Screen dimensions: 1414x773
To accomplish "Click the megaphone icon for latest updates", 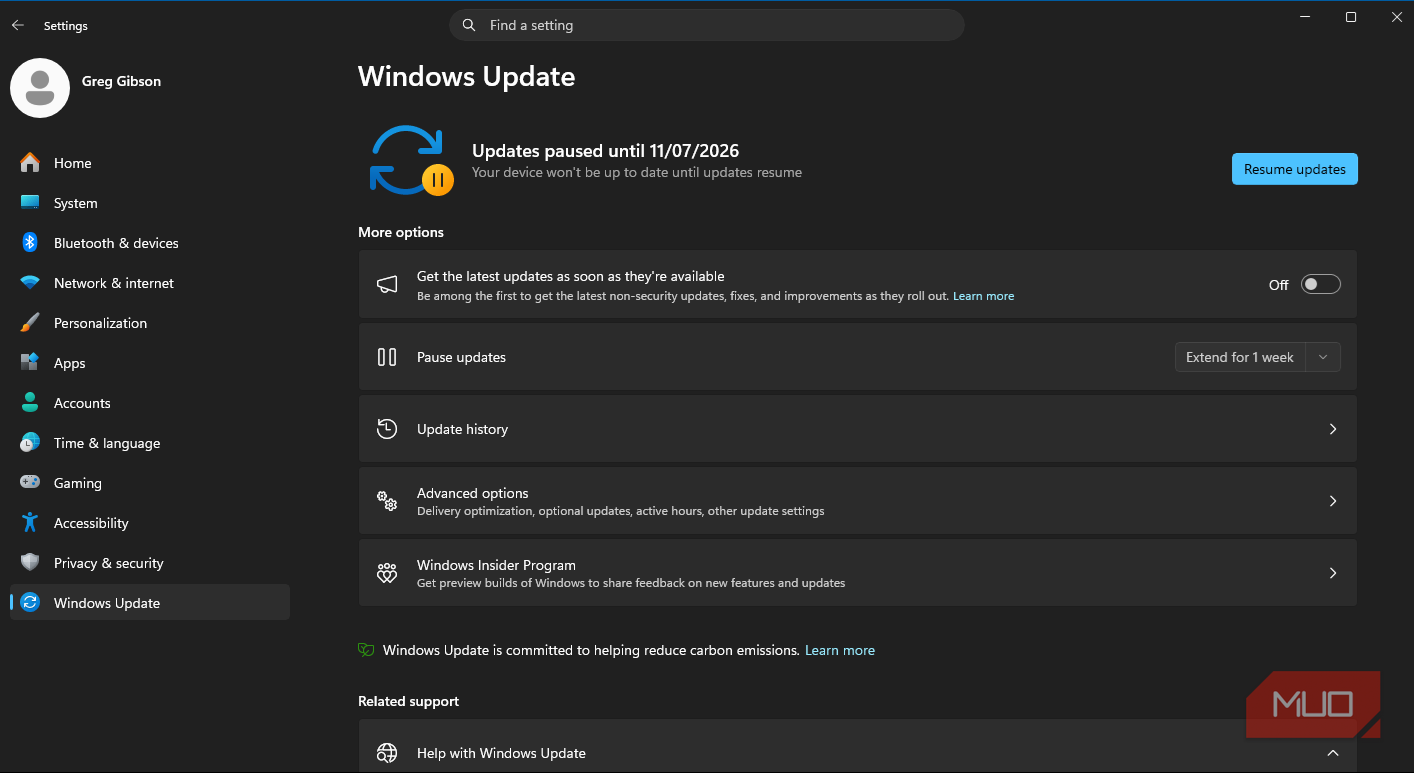I will [x=387, y=285].
